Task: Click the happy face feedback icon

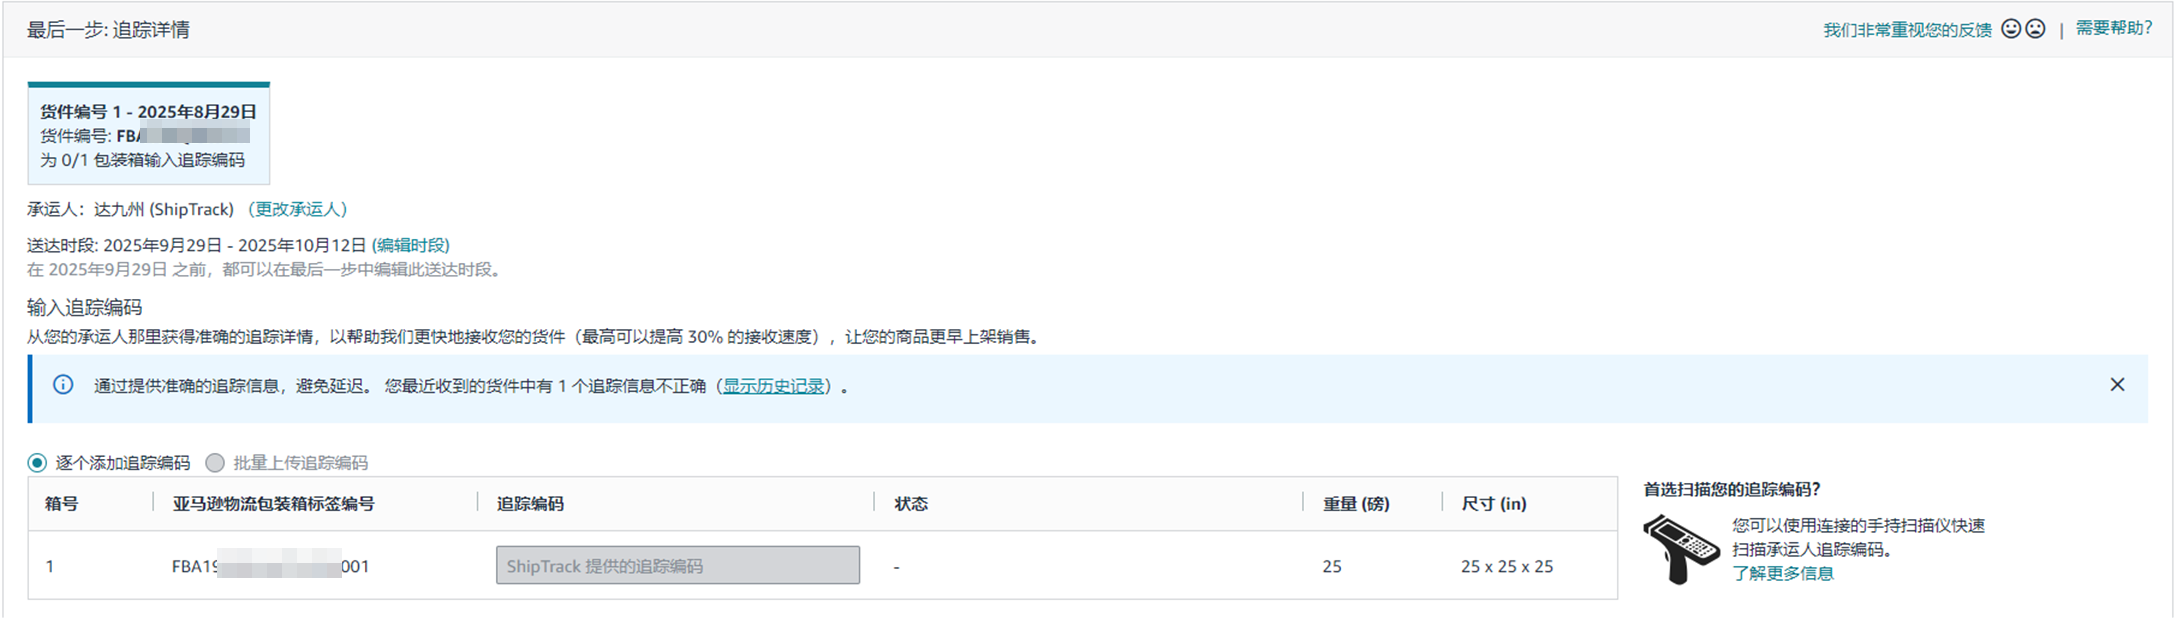Action: (2011, 29)
